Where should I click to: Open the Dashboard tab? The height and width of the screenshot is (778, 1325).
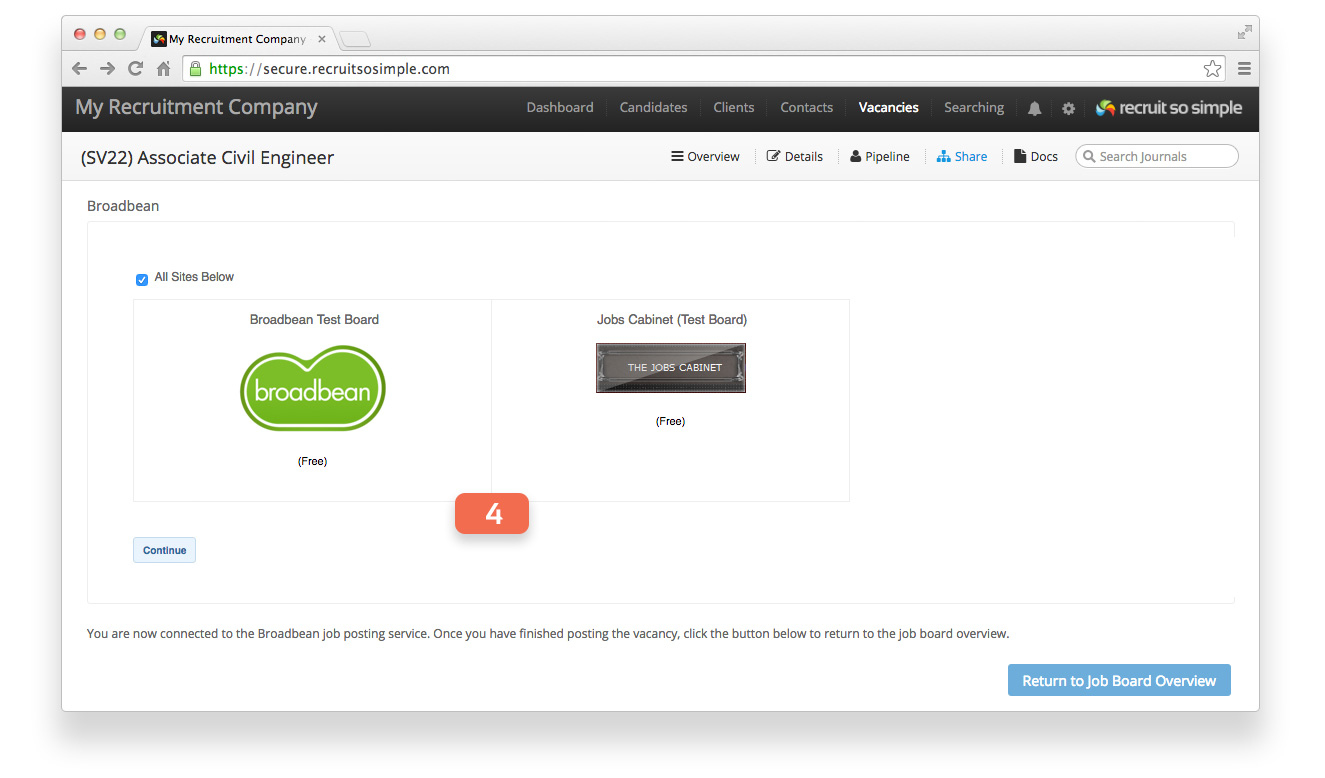[560, 108]
